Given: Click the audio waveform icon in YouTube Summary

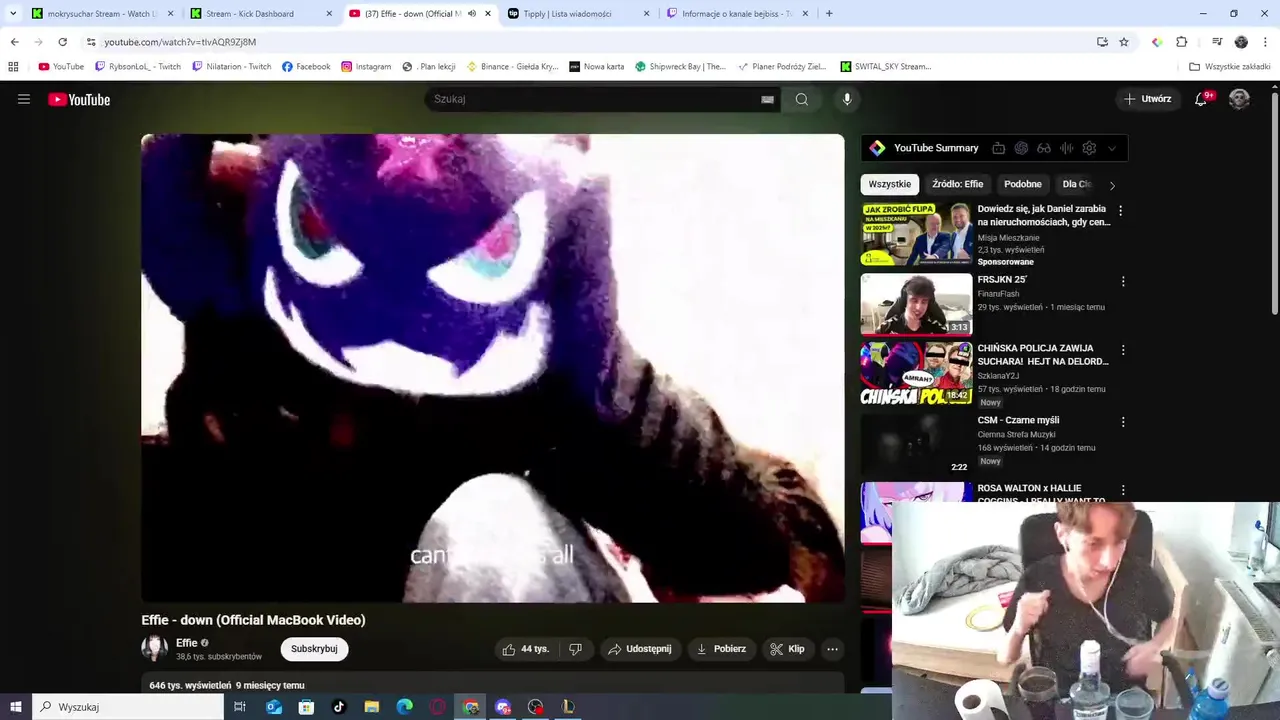Looking at the screenshot, I should coord(1066,148).
